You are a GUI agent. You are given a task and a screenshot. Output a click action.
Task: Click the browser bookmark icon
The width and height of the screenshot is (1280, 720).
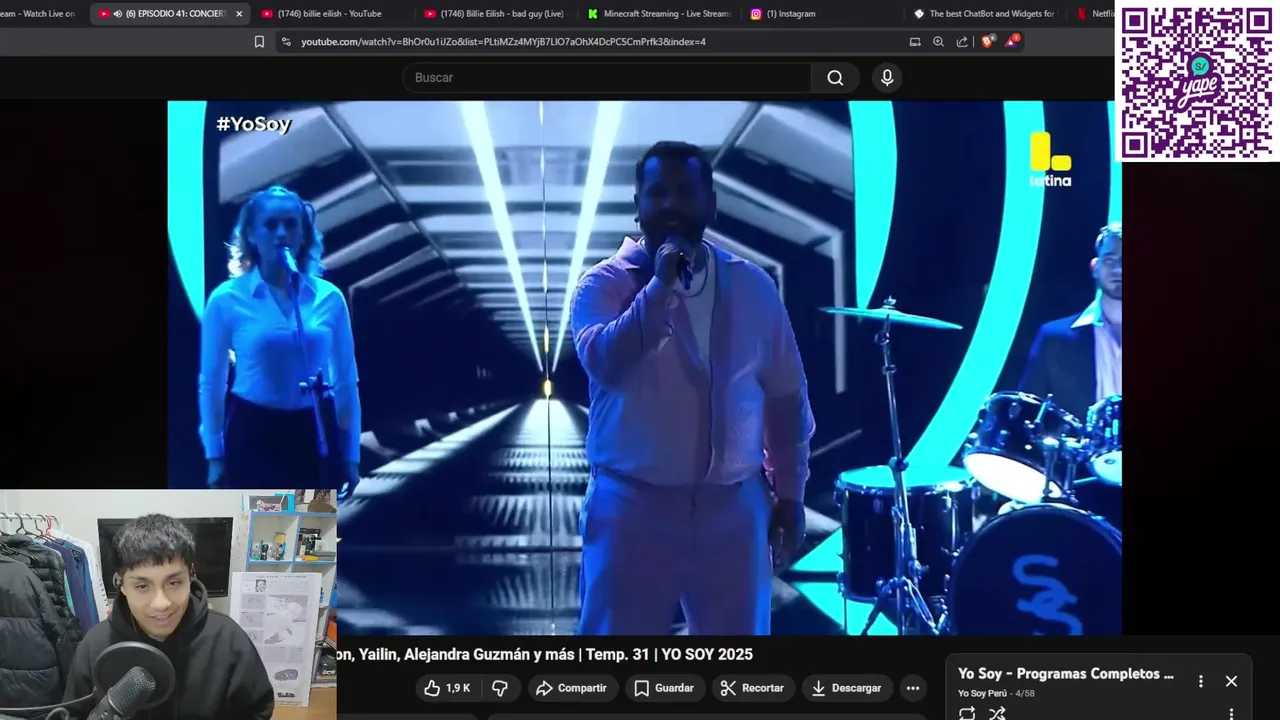click(259, 42)
